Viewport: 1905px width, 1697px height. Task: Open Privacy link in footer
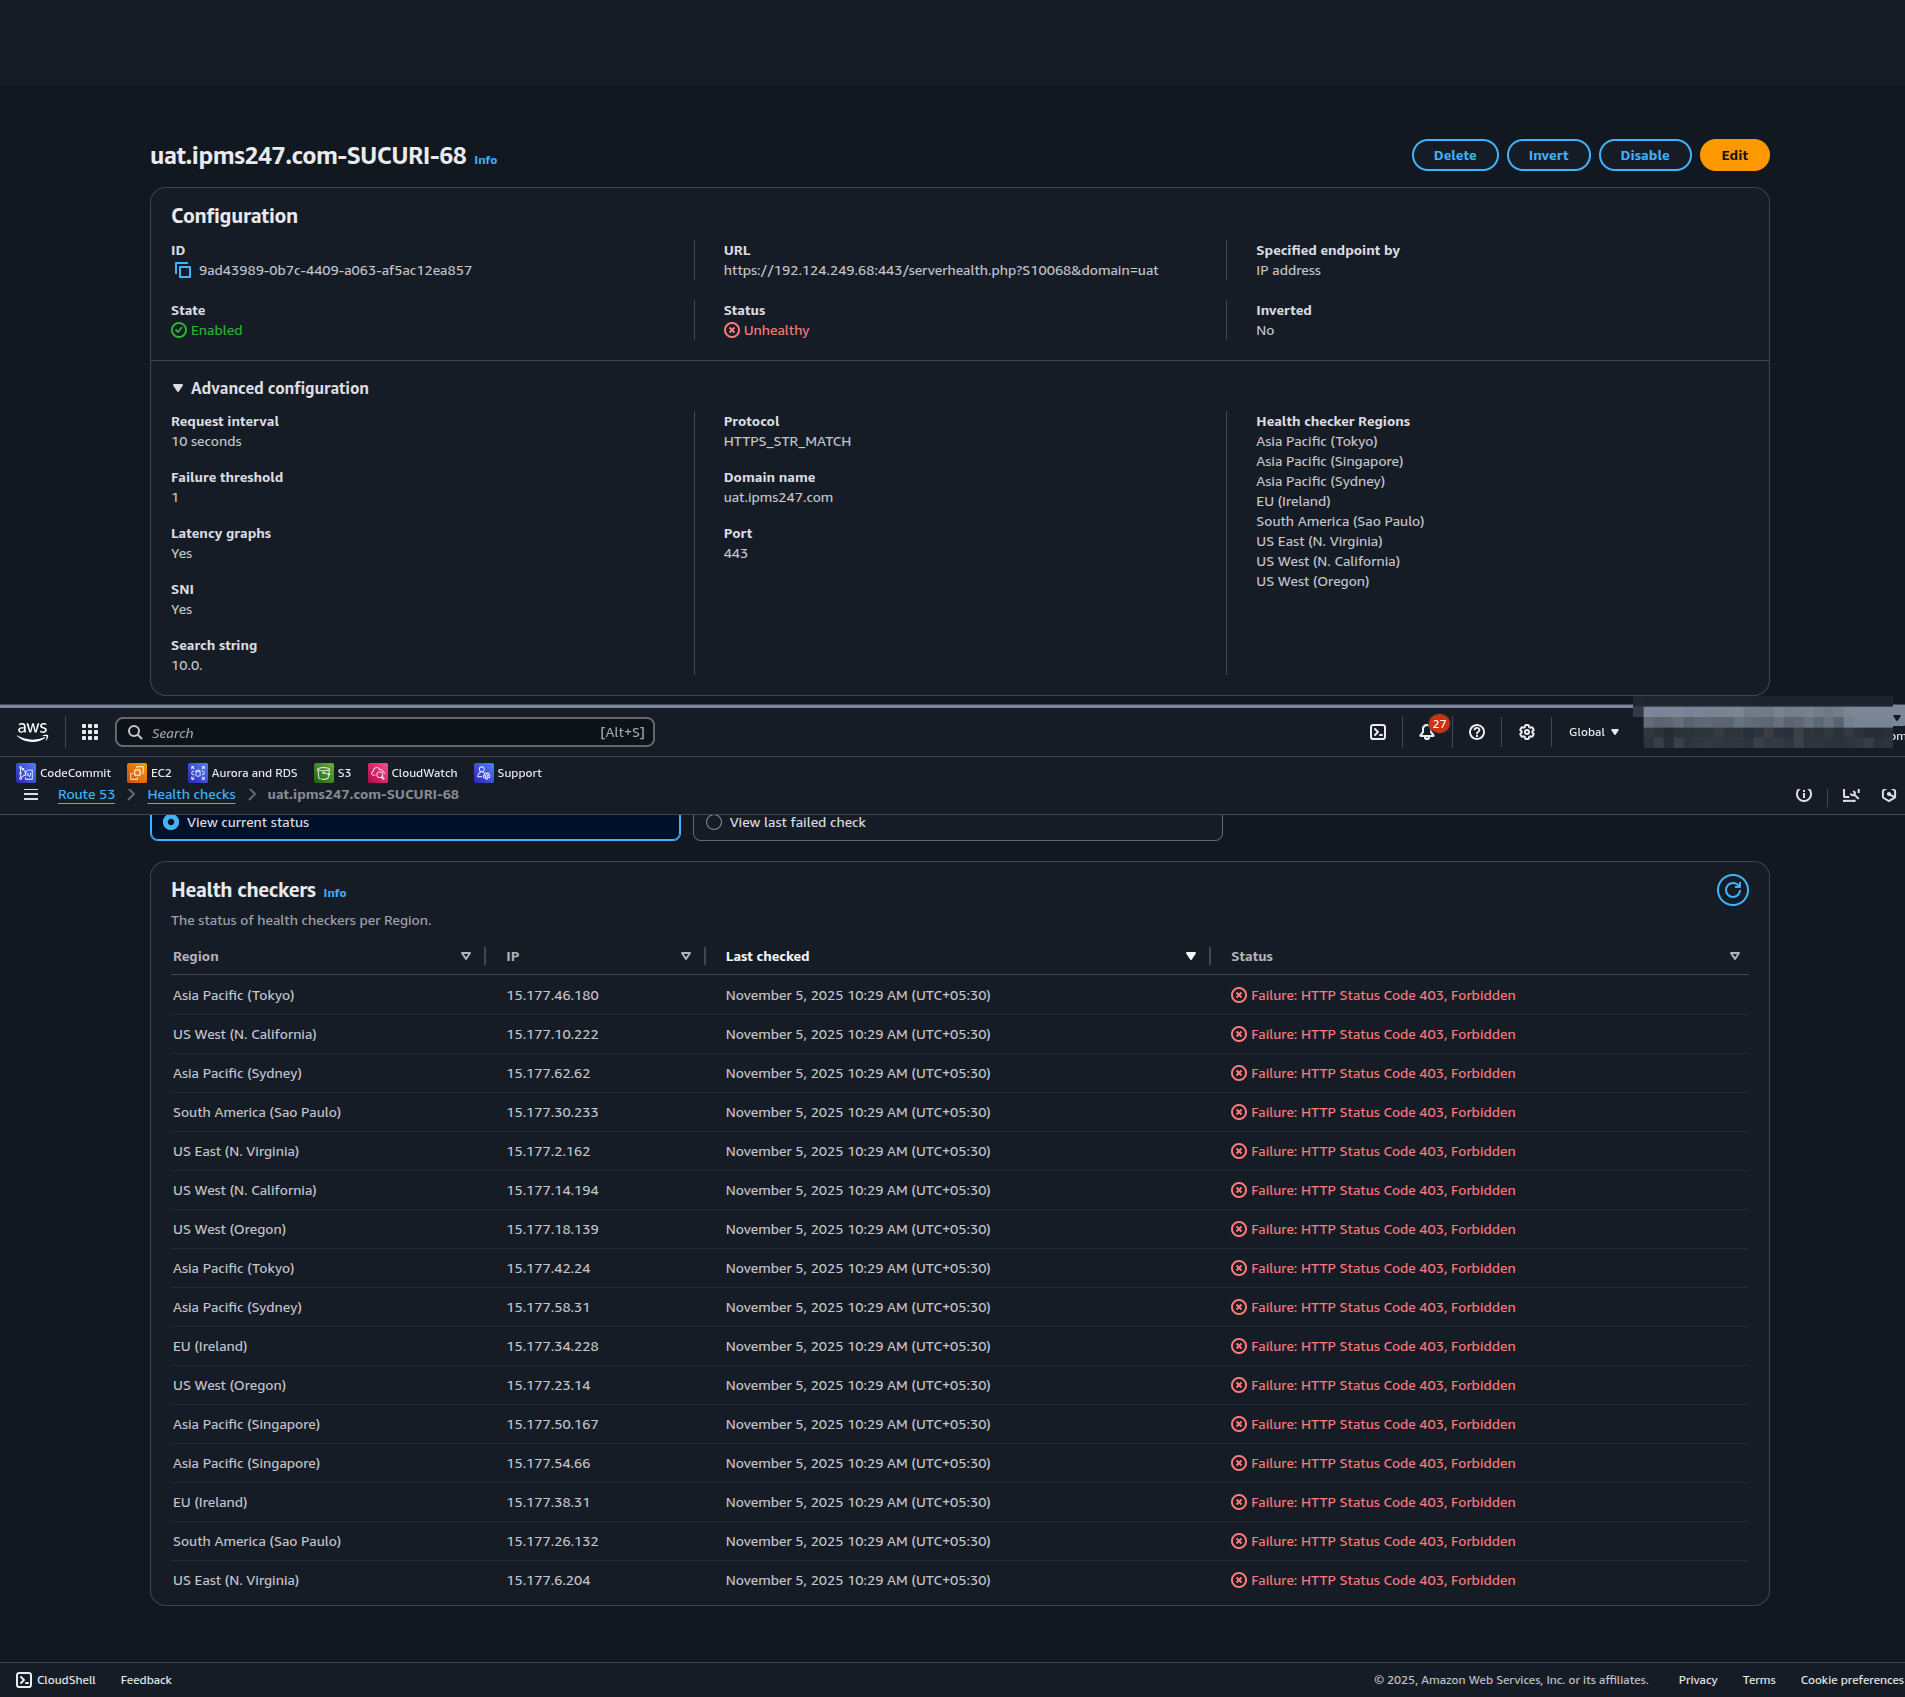pos(1698,1680)
